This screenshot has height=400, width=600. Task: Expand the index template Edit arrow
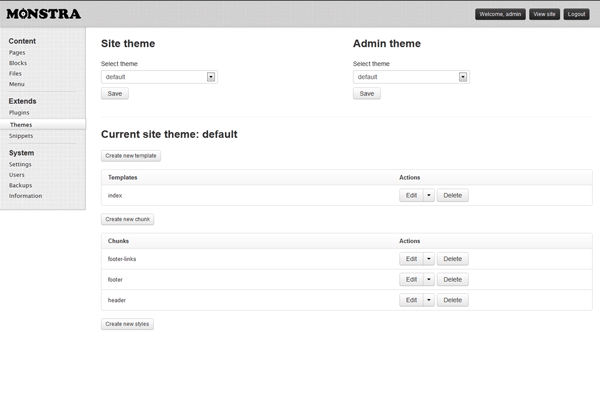(429, 195)
